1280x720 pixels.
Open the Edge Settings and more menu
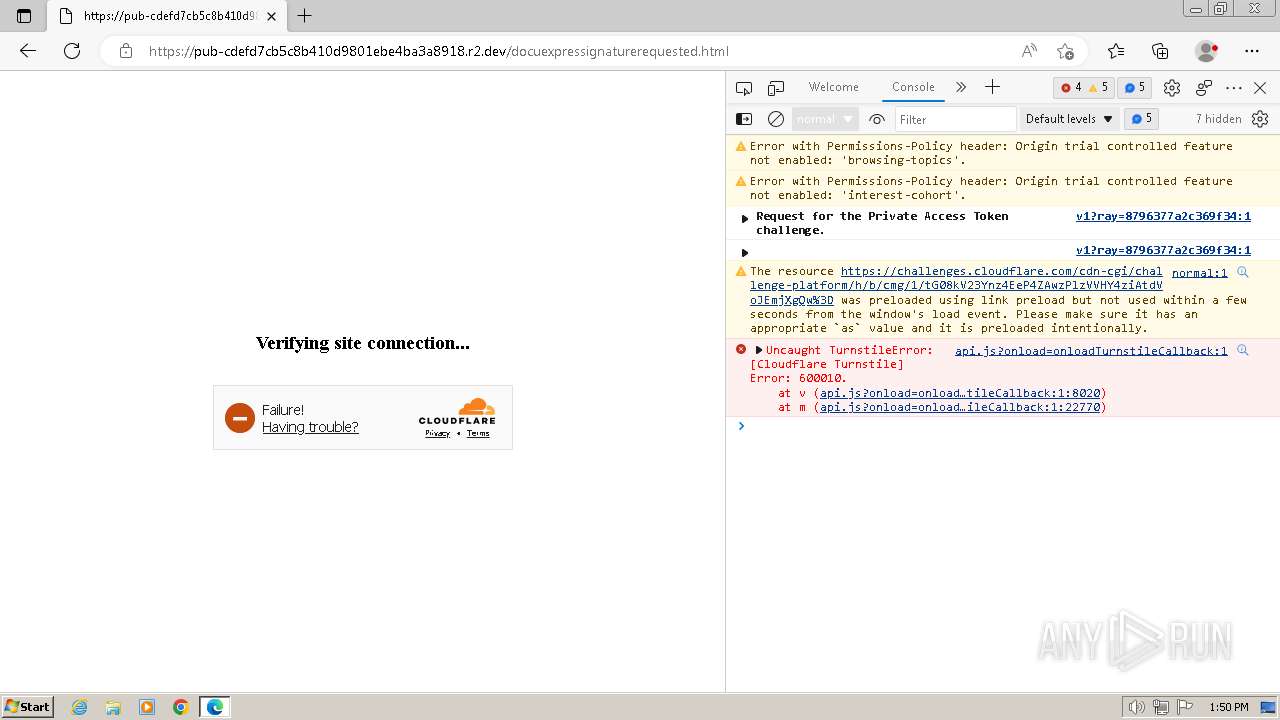click(x=1252, y=51)
